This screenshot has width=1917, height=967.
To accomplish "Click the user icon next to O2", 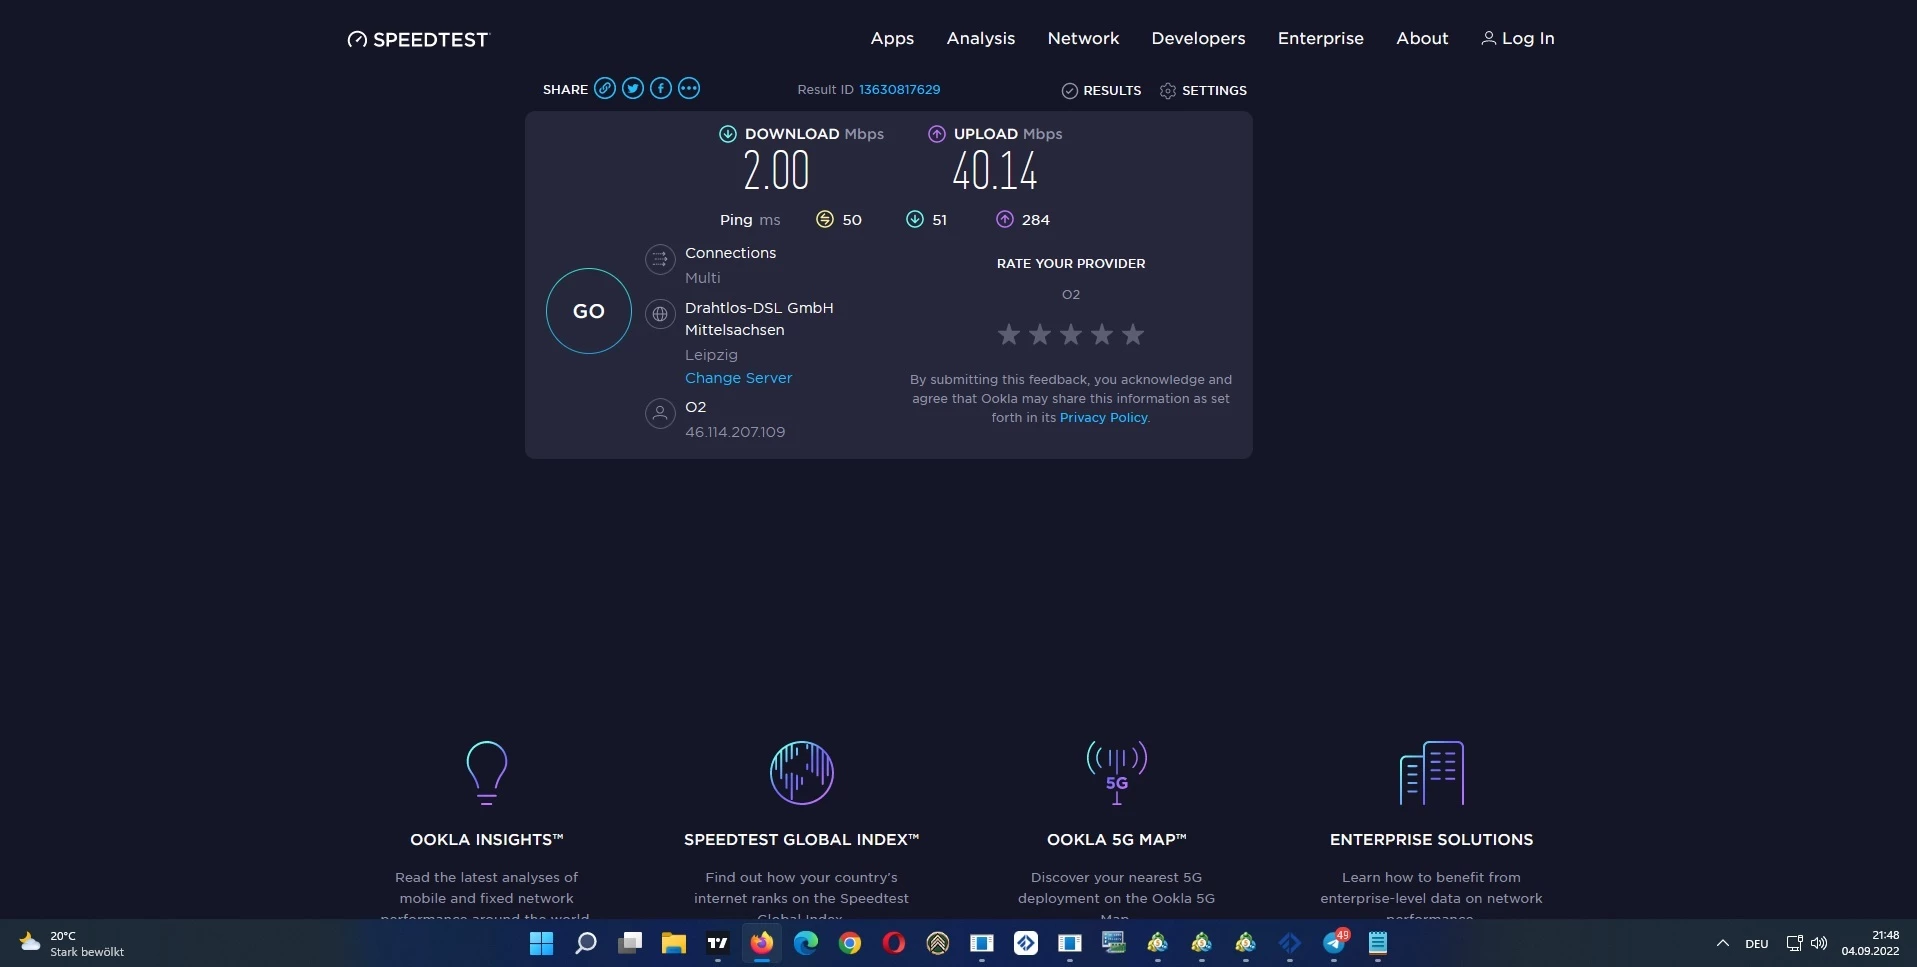I will pyautogui.click(x=660, y=413).
